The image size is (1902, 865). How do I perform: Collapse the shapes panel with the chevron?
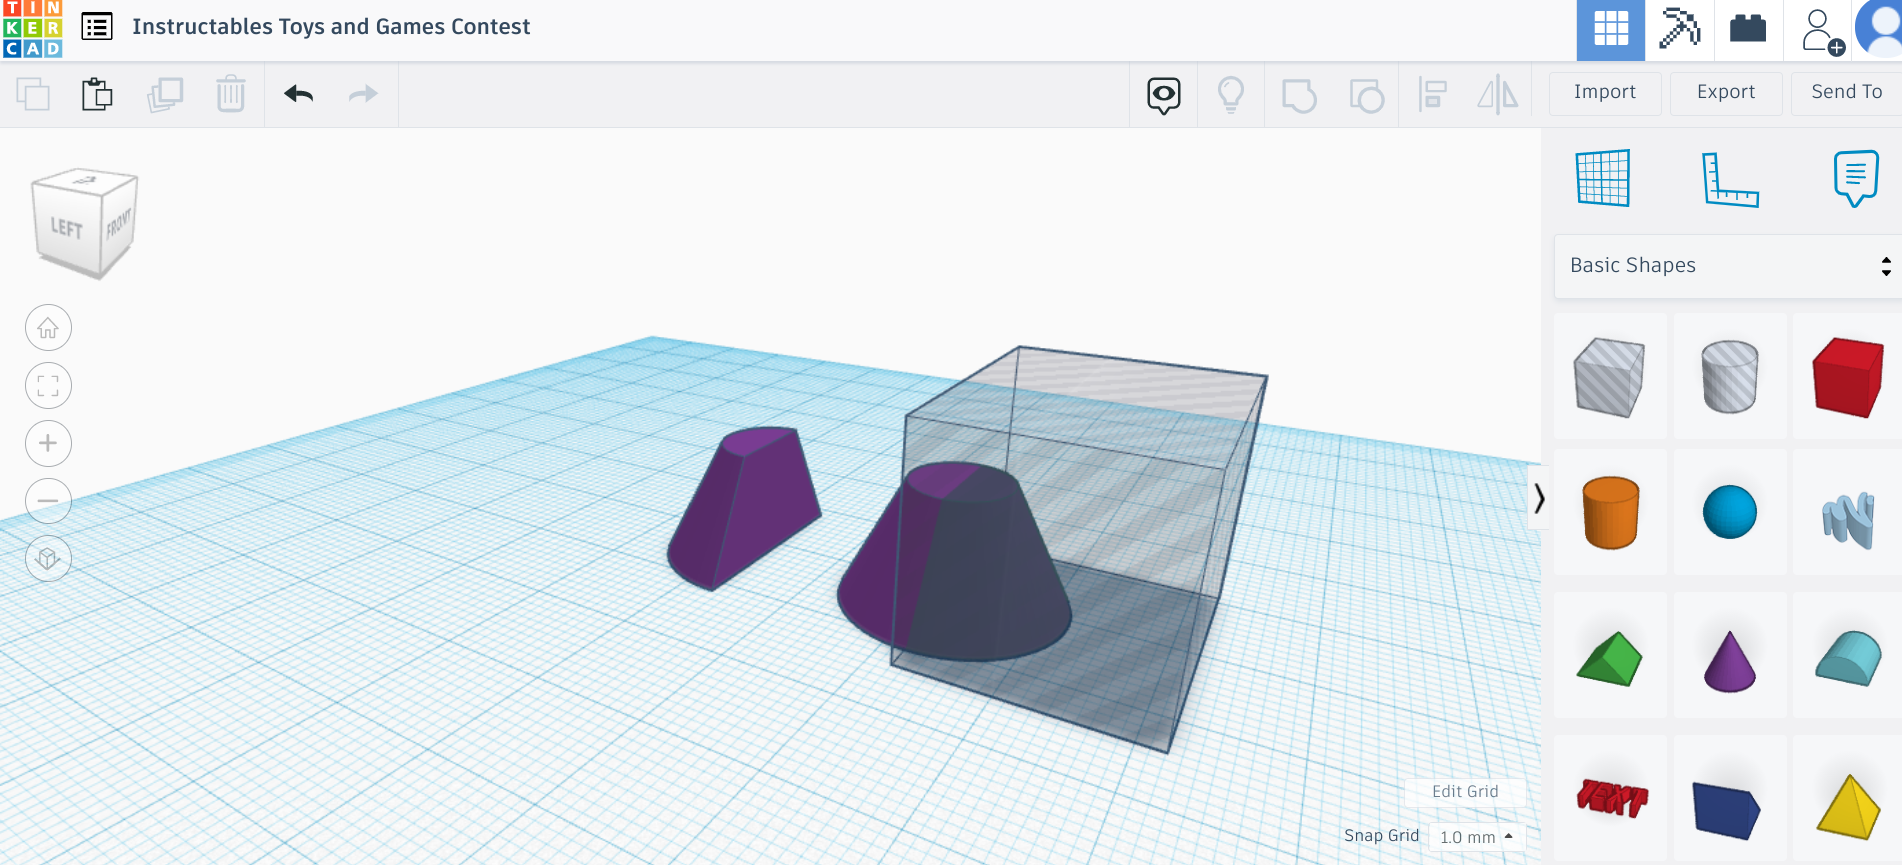coord(1540,498)
